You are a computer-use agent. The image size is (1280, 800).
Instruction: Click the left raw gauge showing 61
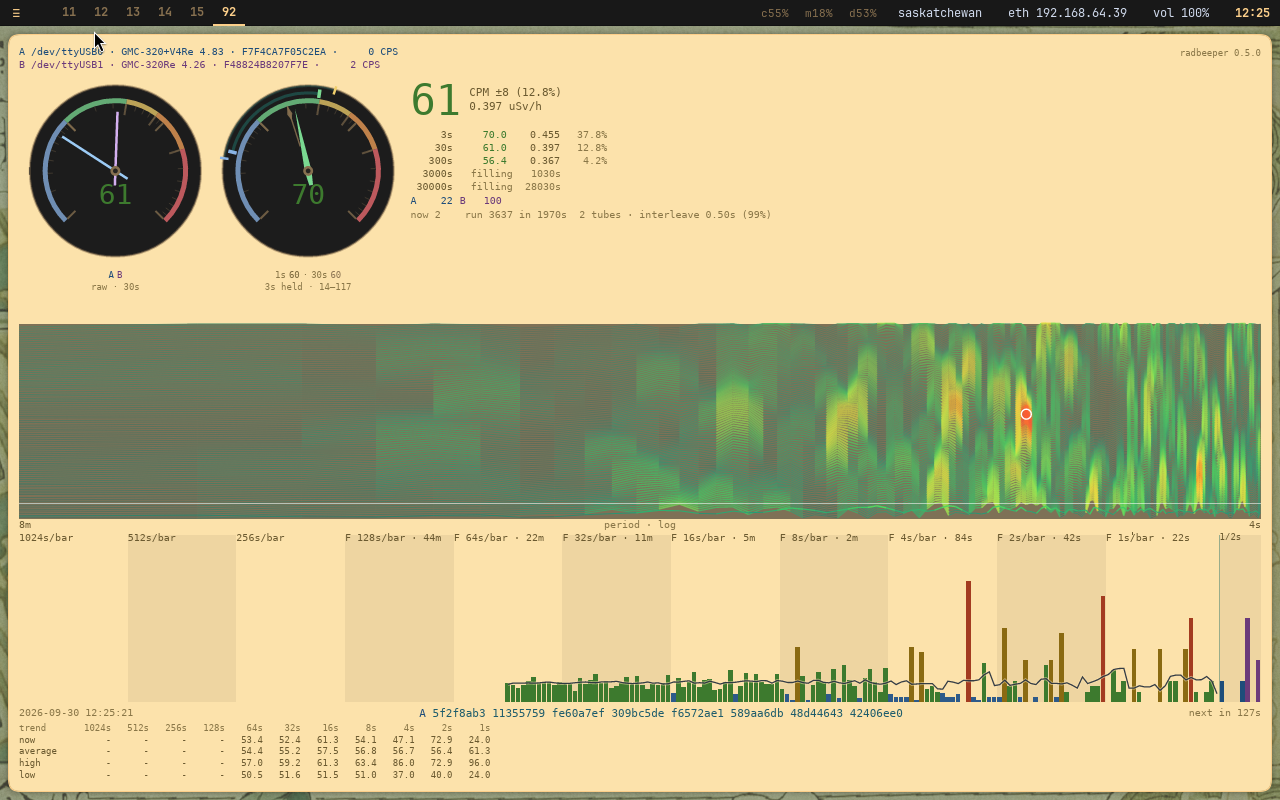pyautogui.click(x=115, y=171)
